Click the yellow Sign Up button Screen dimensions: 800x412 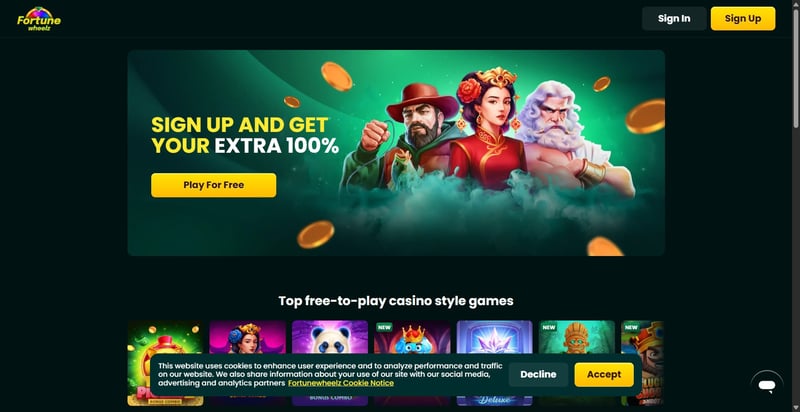(x=743, y=18)
